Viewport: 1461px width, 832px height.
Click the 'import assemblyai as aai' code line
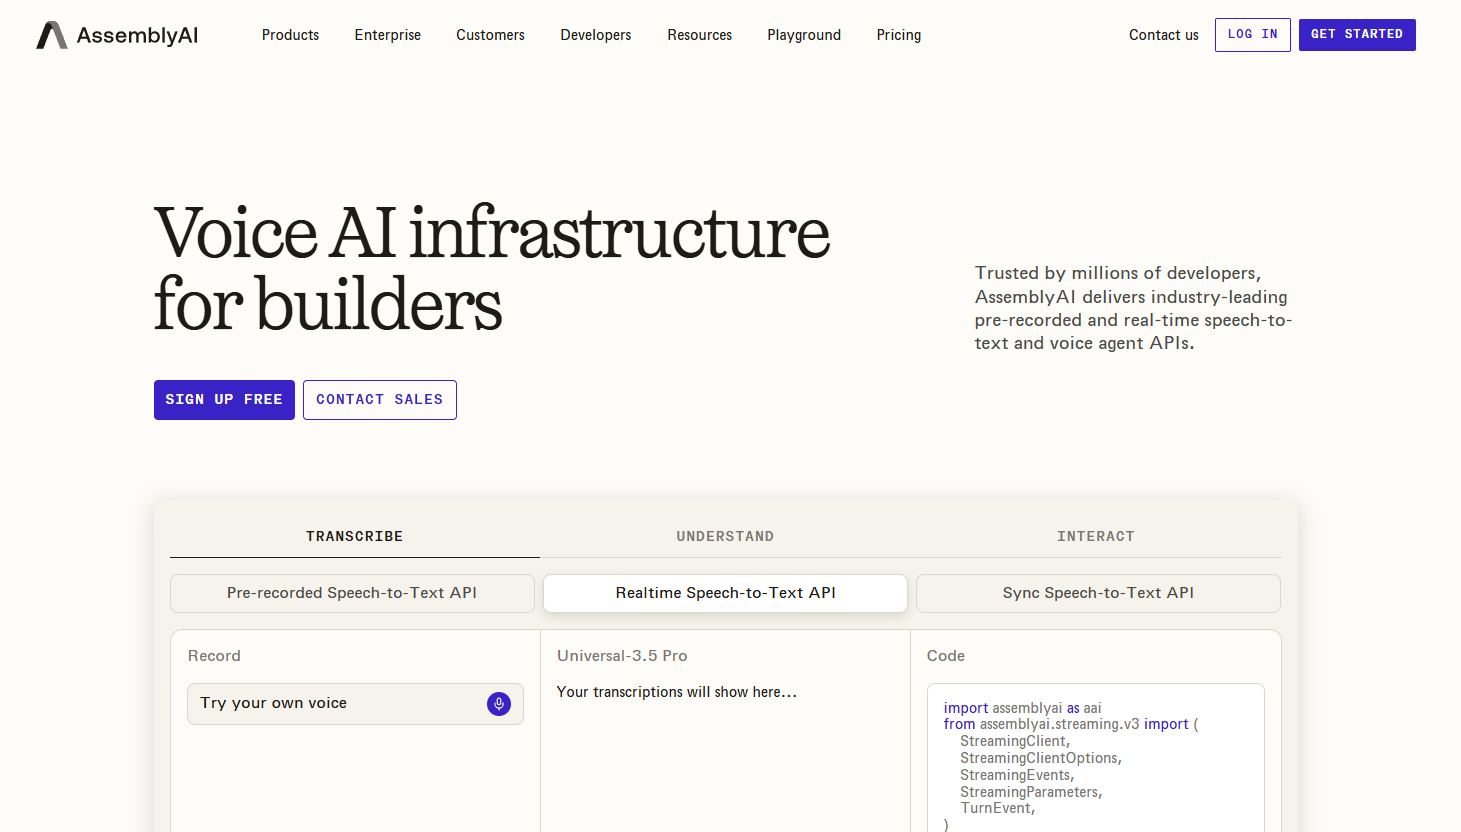[x=1022, y=708]
